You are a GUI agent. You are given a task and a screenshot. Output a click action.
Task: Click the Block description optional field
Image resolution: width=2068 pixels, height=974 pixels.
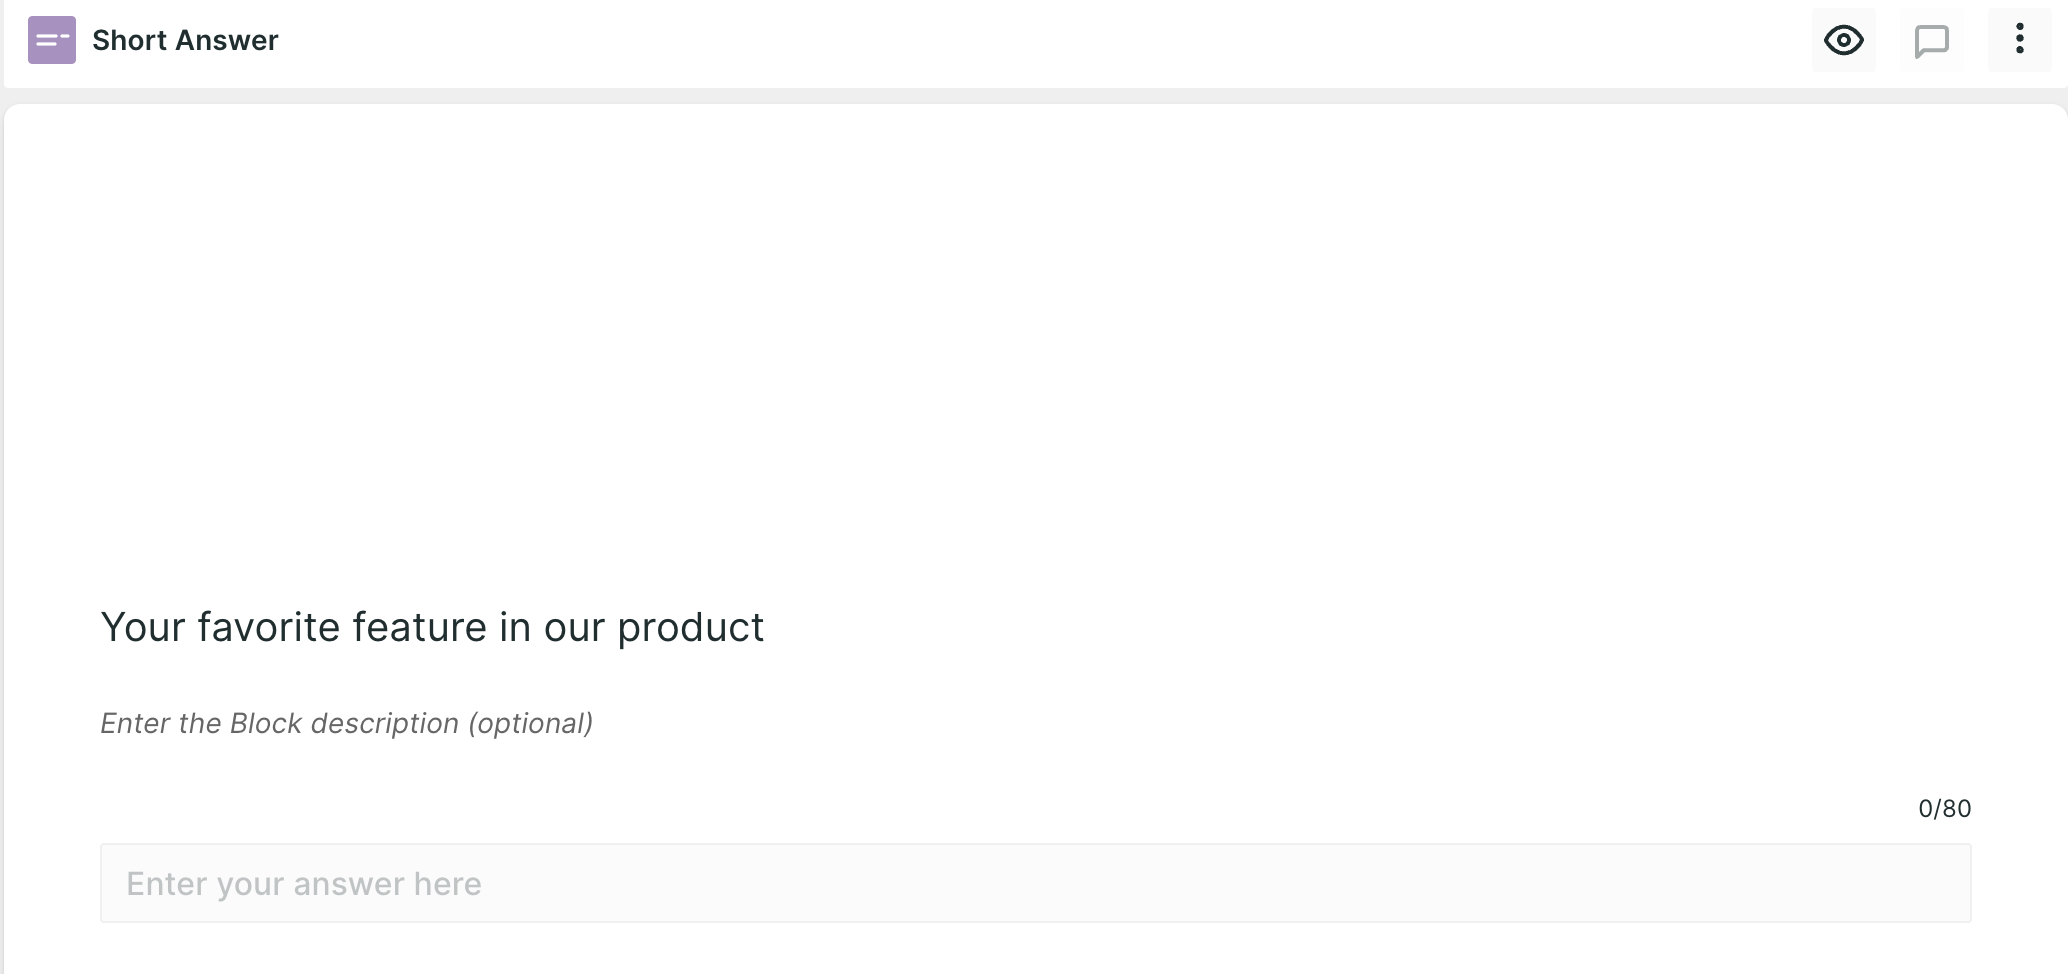(x=347, y=723)
